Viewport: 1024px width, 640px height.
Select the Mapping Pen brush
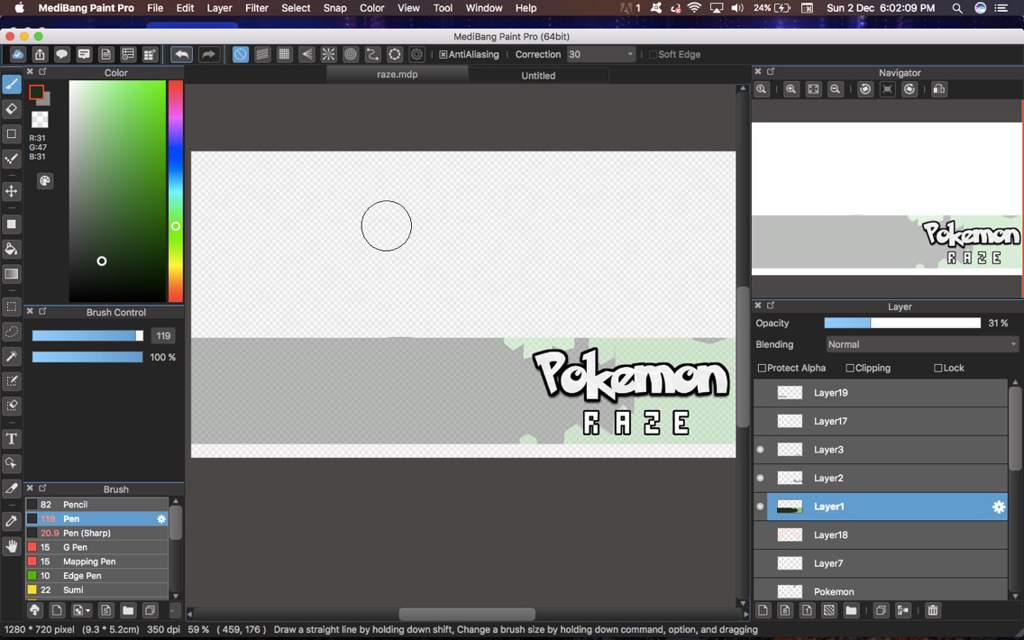click(x=97, y=562)
